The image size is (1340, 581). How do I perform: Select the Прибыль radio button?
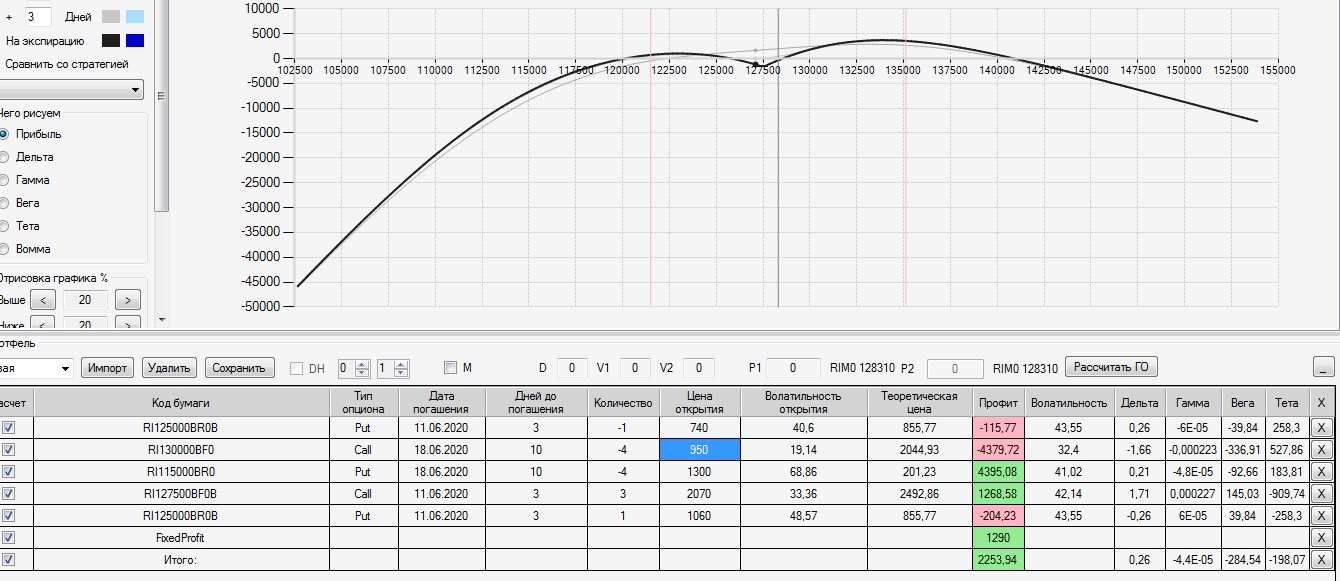coord(4,134)
